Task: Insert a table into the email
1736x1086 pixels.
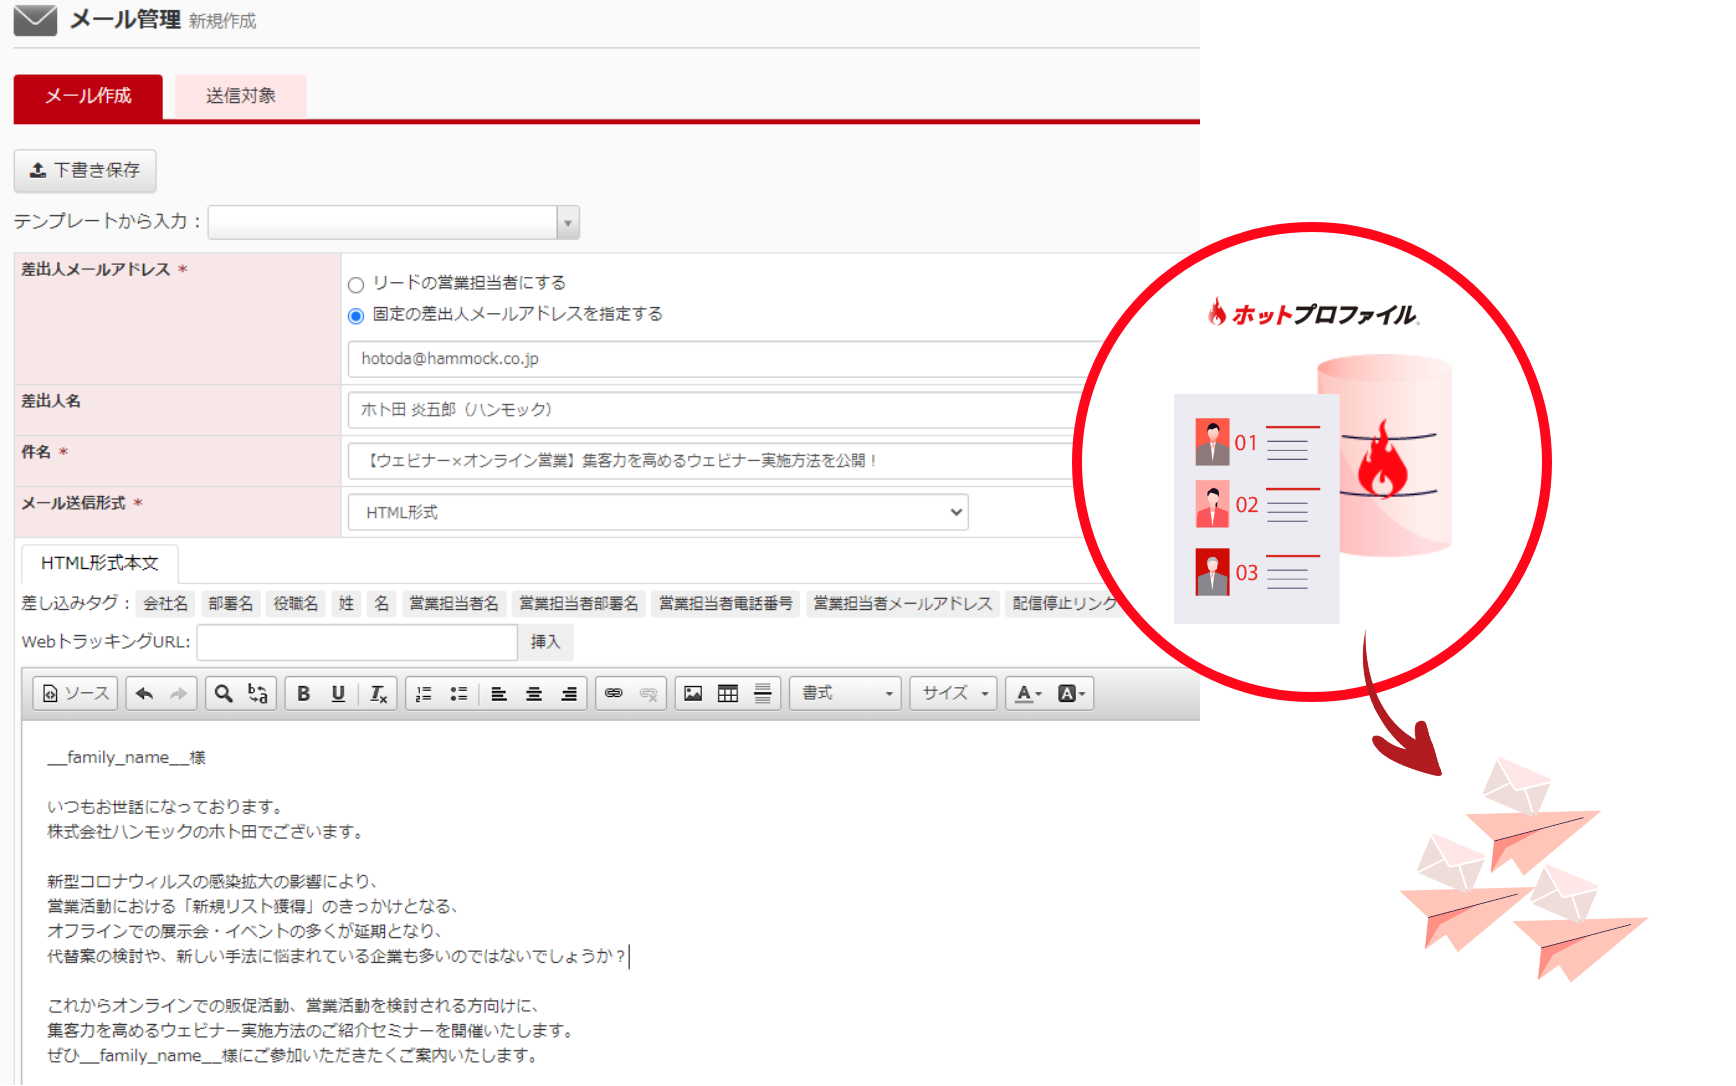Action: tap(728, 693)
